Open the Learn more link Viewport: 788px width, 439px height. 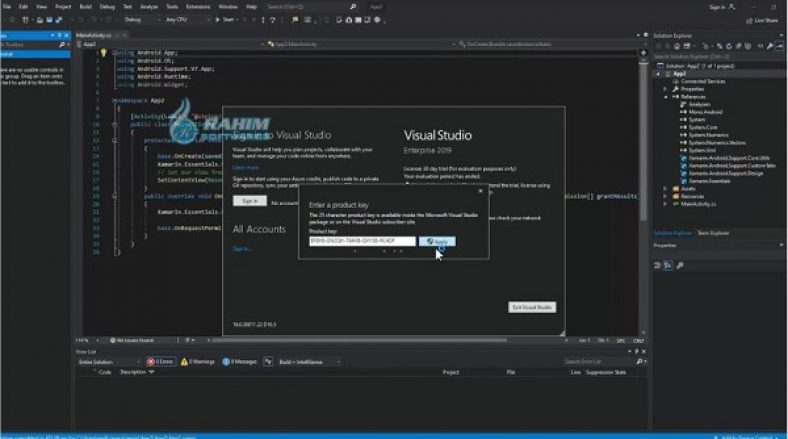[246, 168]
